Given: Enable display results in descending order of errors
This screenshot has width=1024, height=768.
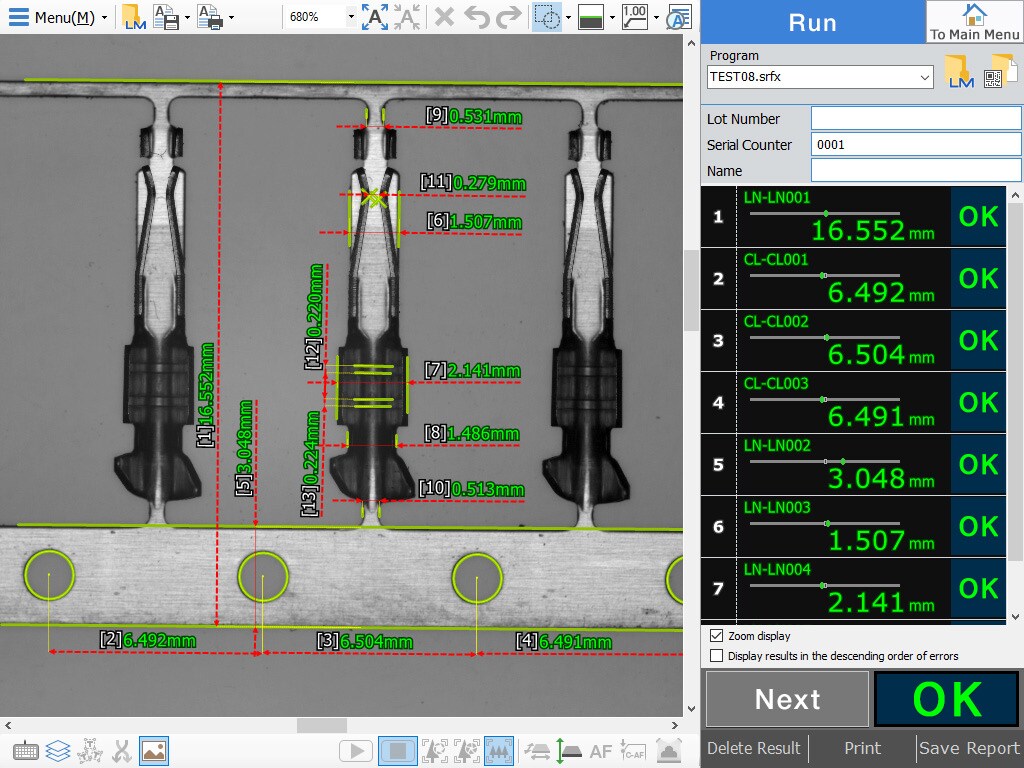Looking at the screenshot, I should (x=716, y=656).
